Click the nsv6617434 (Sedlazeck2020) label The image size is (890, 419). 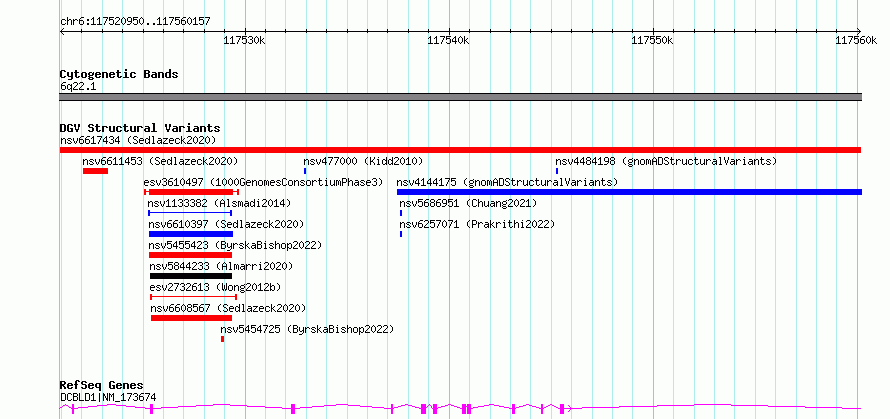138,140
